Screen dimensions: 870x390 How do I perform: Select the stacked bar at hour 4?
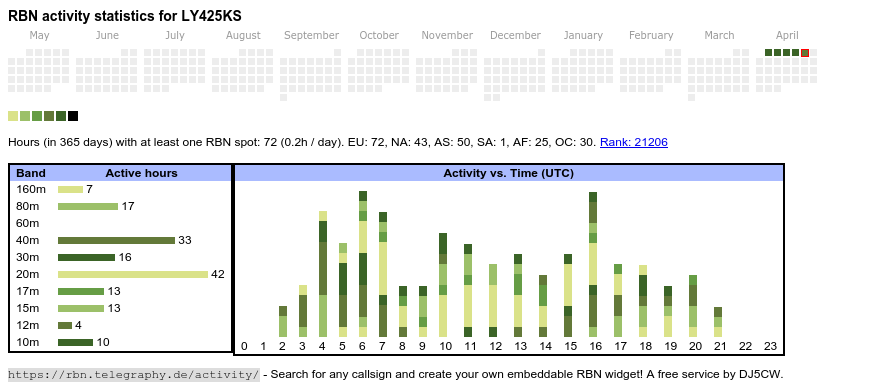[323, 274]
